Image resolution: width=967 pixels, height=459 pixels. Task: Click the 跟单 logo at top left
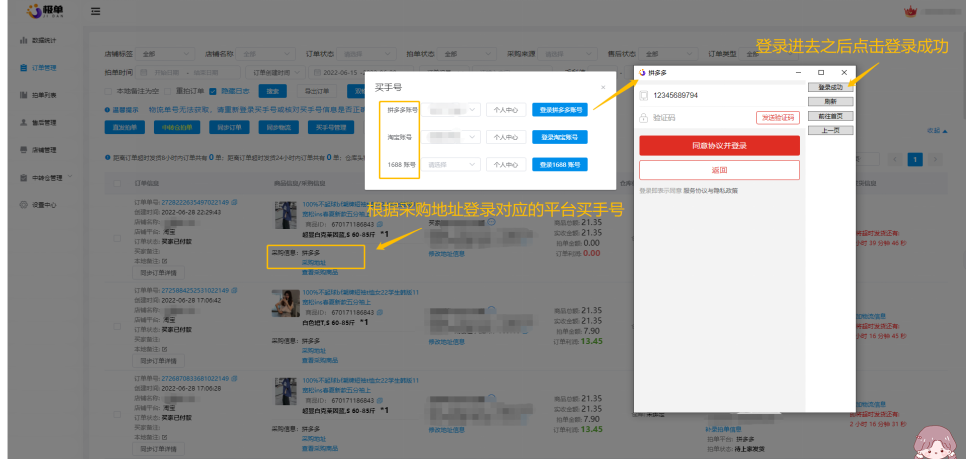[x=45, y=11]
